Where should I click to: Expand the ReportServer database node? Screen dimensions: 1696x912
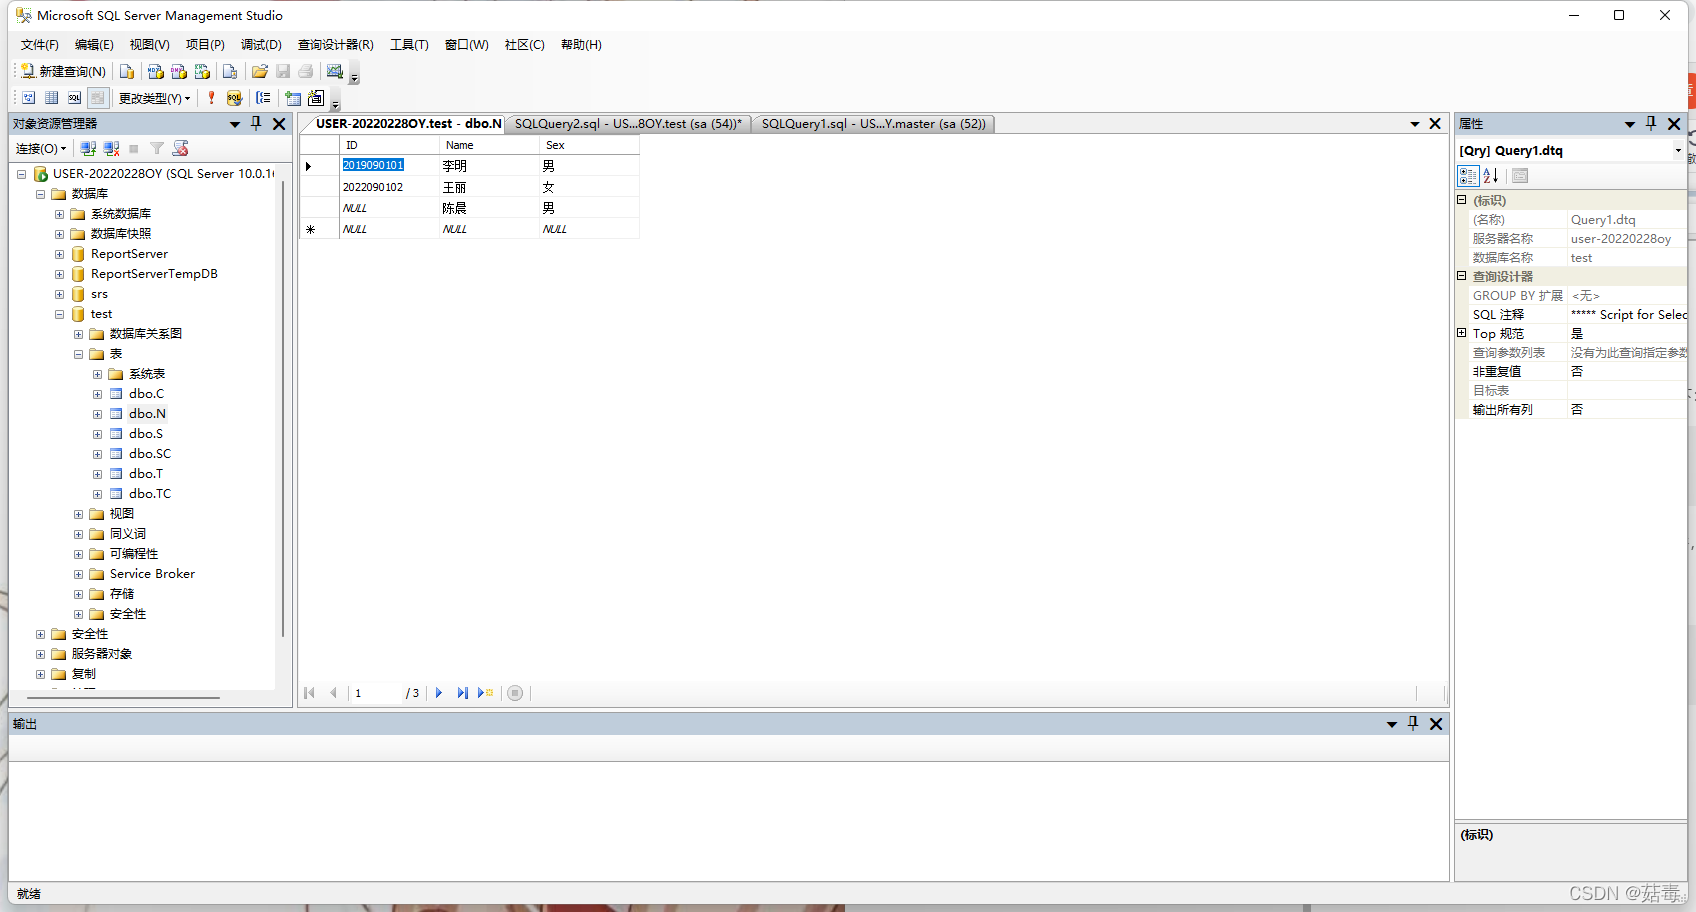point(60,254)
